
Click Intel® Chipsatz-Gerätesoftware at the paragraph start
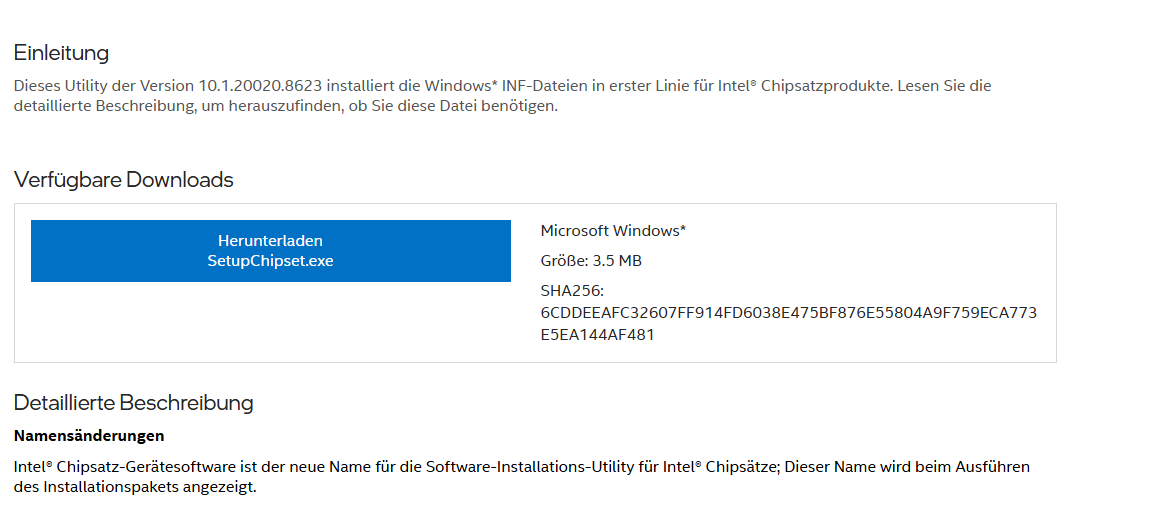pos(125,467)
